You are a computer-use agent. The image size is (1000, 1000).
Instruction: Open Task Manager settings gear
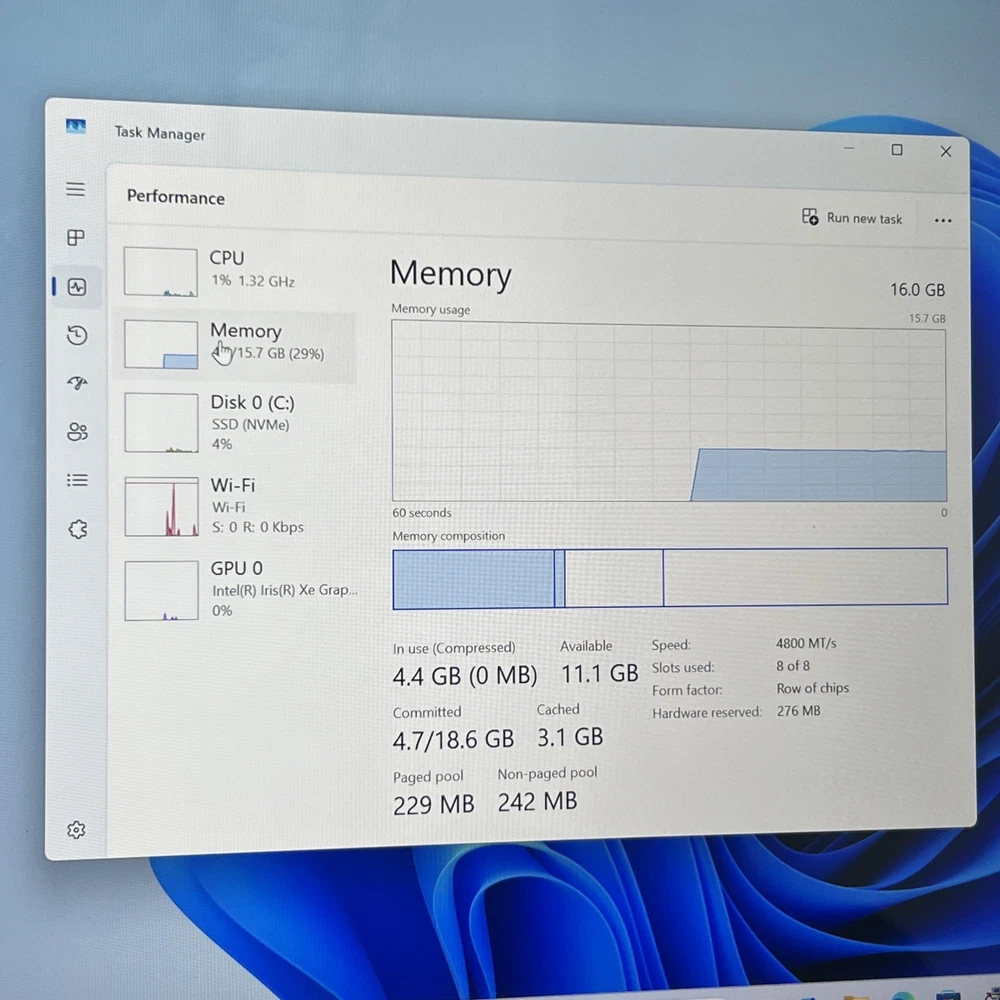[76, 830]
